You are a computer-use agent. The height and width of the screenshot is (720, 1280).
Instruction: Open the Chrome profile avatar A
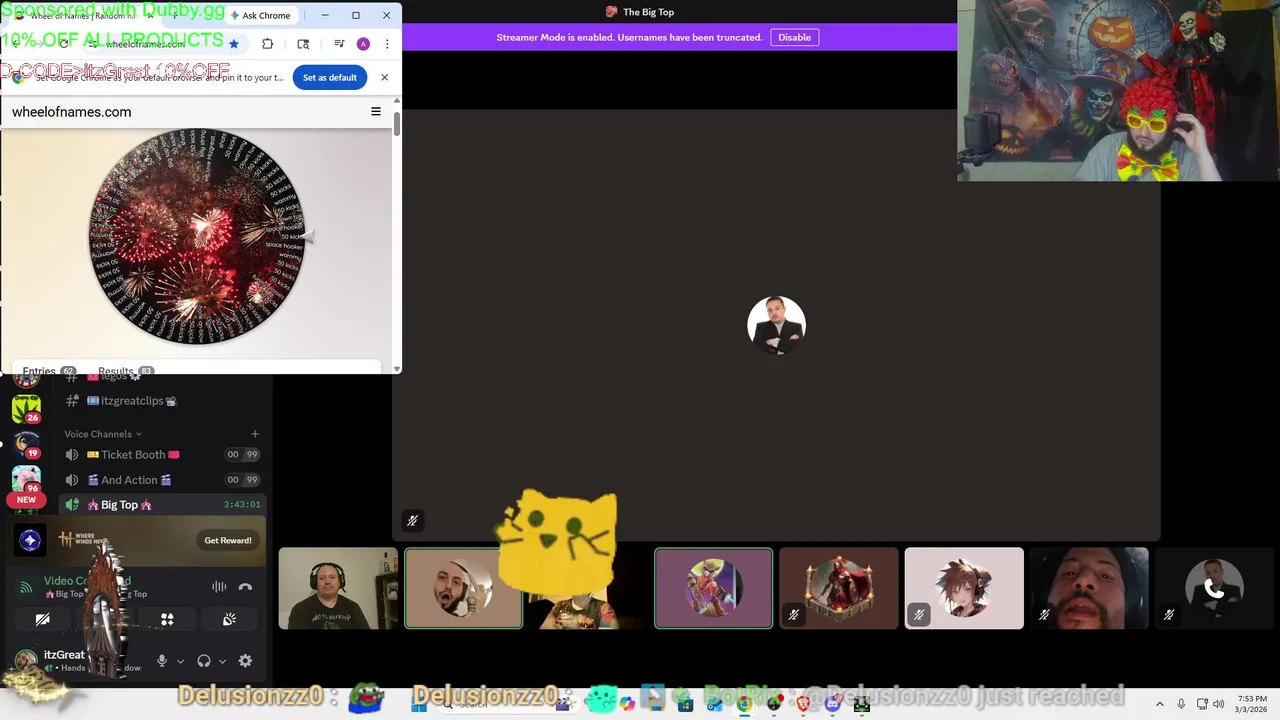pyautogui.click(x=363, y=44)
